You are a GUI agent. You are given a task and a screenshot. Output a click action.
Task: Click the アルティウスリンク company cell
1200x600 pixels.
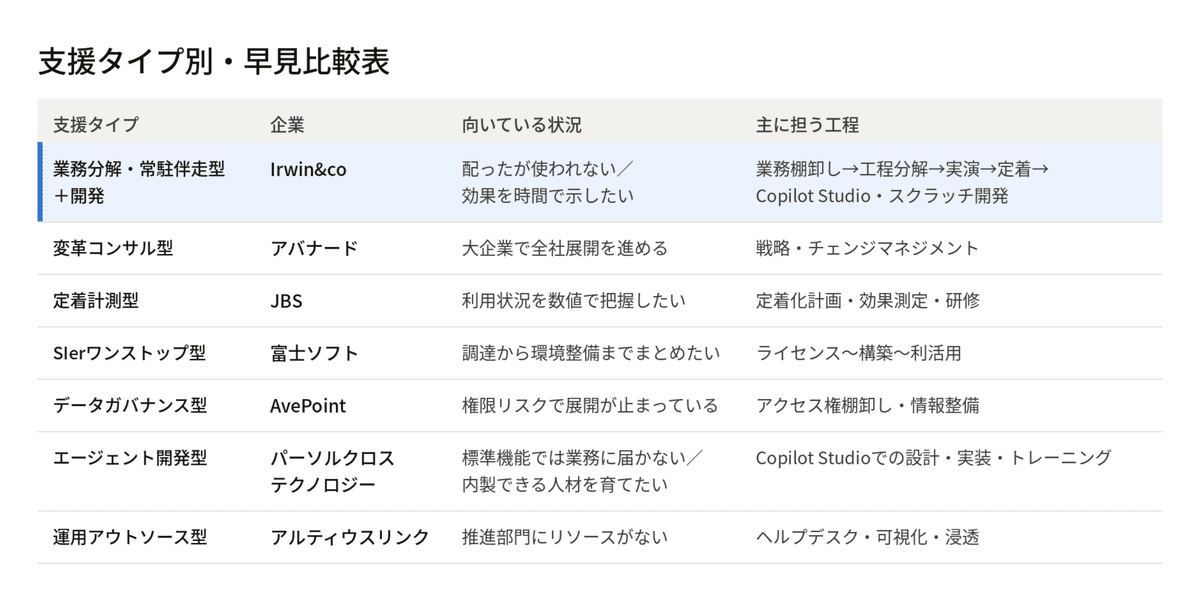[x=350, y=537]
